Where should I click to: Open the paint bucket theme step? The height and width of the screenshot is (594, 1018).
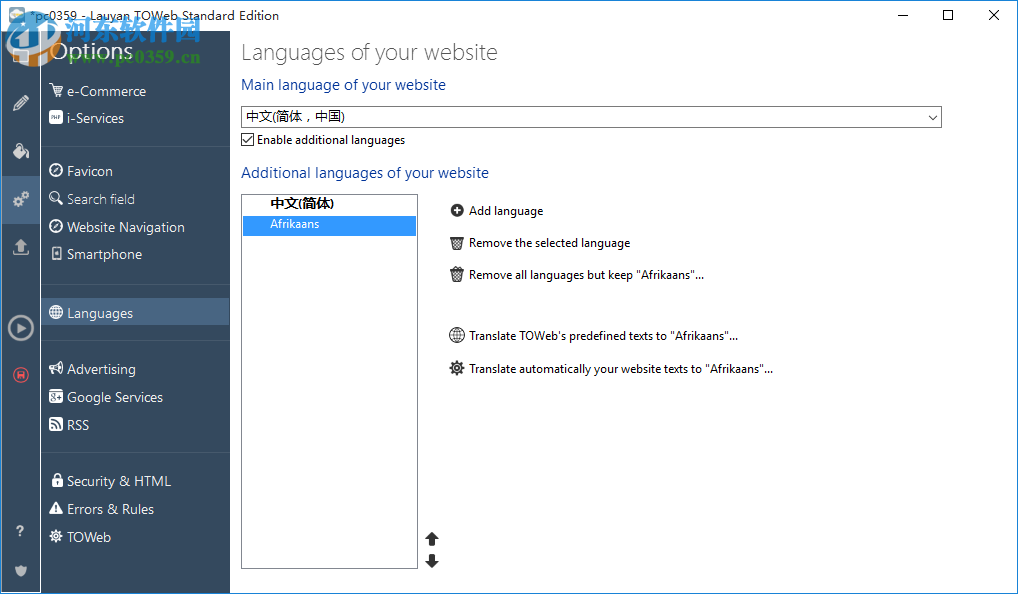(20, 151)
